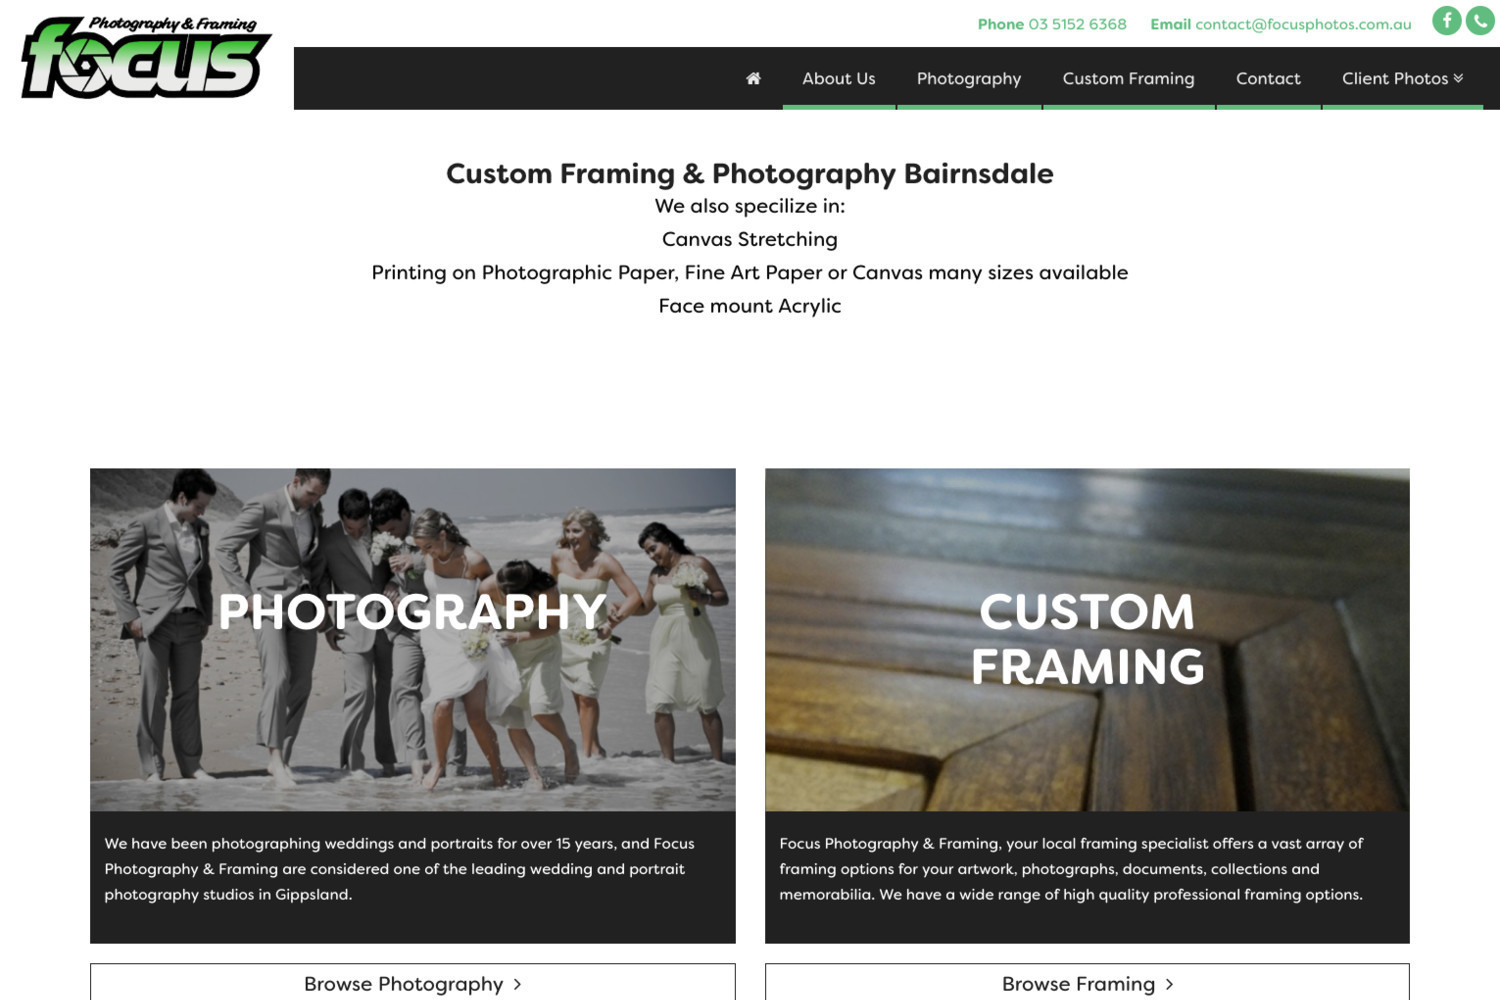Open the Facebook page icon

(1446, 20)
